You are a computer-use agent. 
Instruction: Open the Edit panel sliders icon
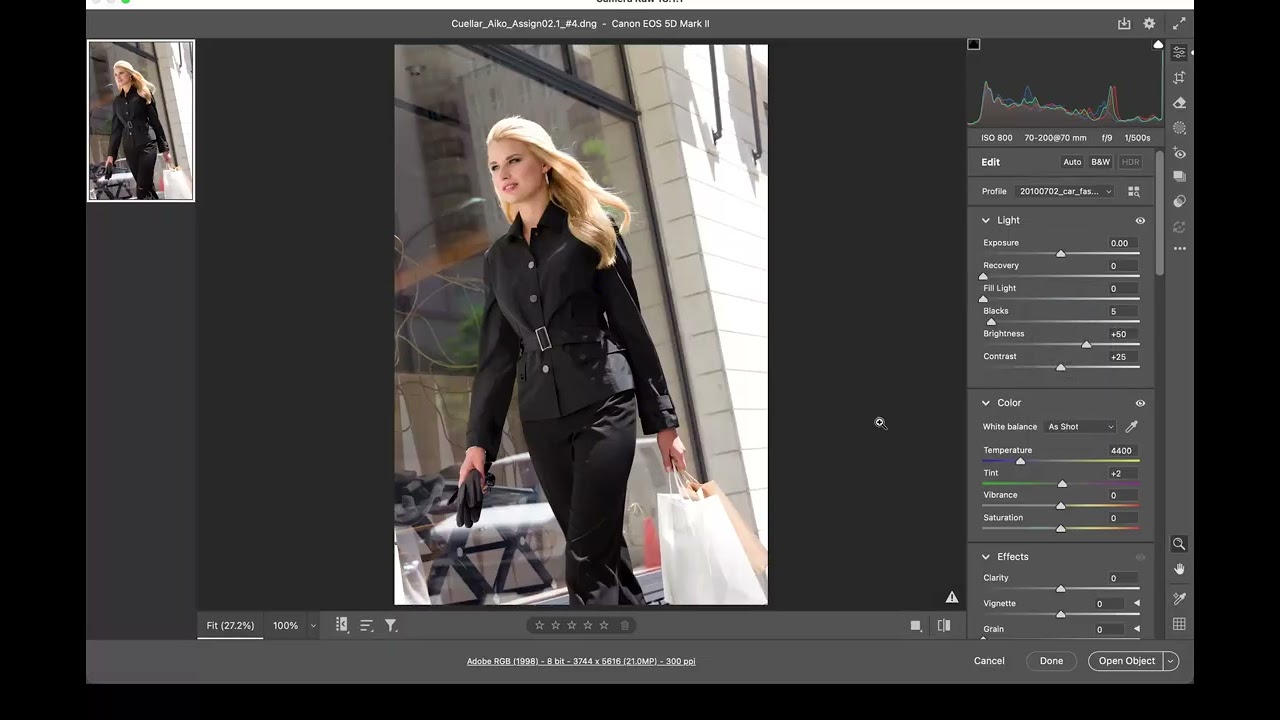point(1179,52)
